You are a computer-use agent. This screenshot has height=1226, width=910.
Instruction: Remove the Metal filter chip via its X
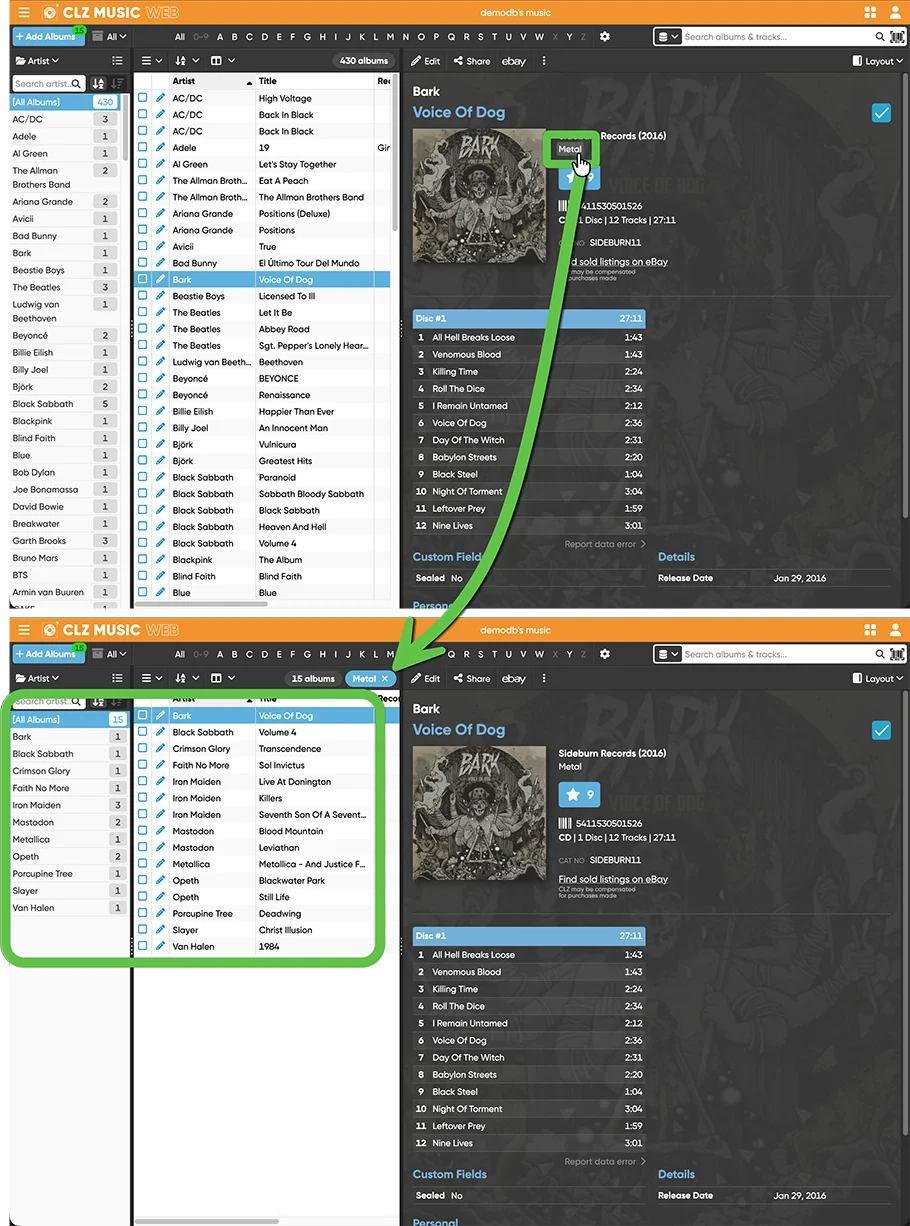point(385,679)
